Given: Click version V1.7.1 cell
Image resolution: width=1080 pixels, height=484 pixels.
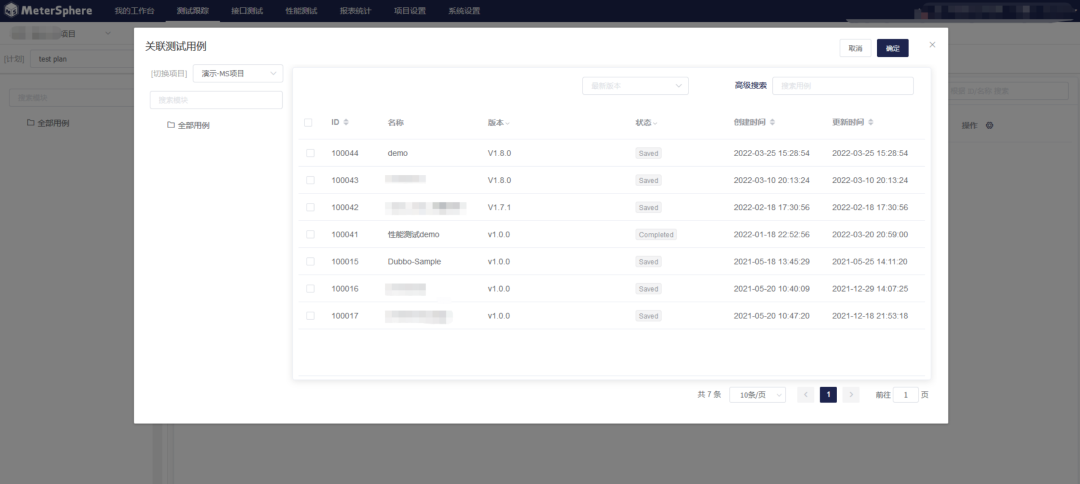Looking at the screenshot, I should 499,207.
